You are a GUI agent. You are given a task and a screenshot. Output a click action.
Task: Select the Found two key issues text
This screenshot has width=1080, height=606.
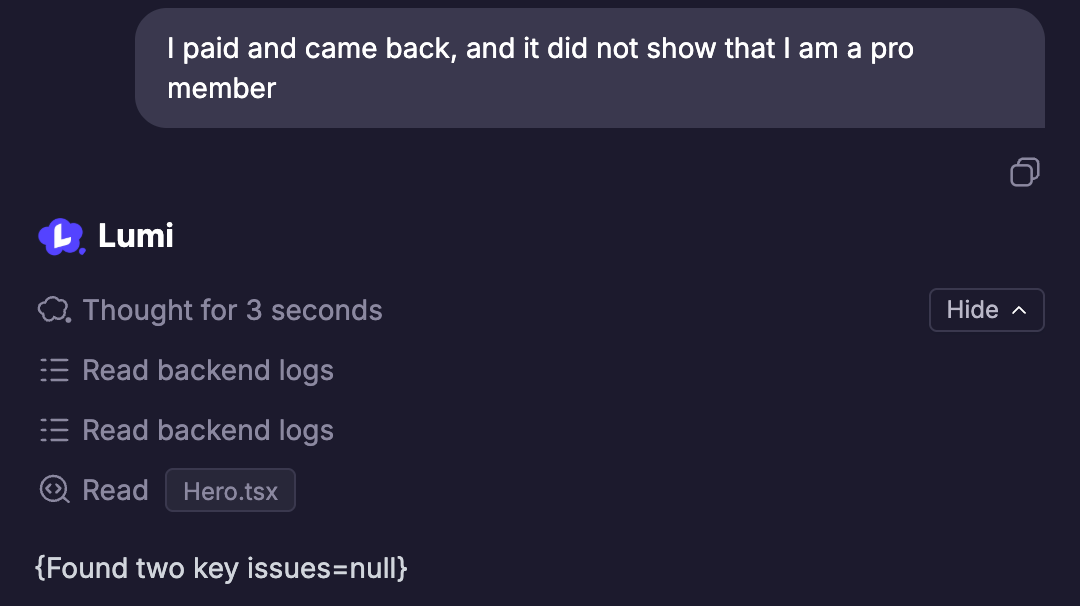[x=220, y=568]
